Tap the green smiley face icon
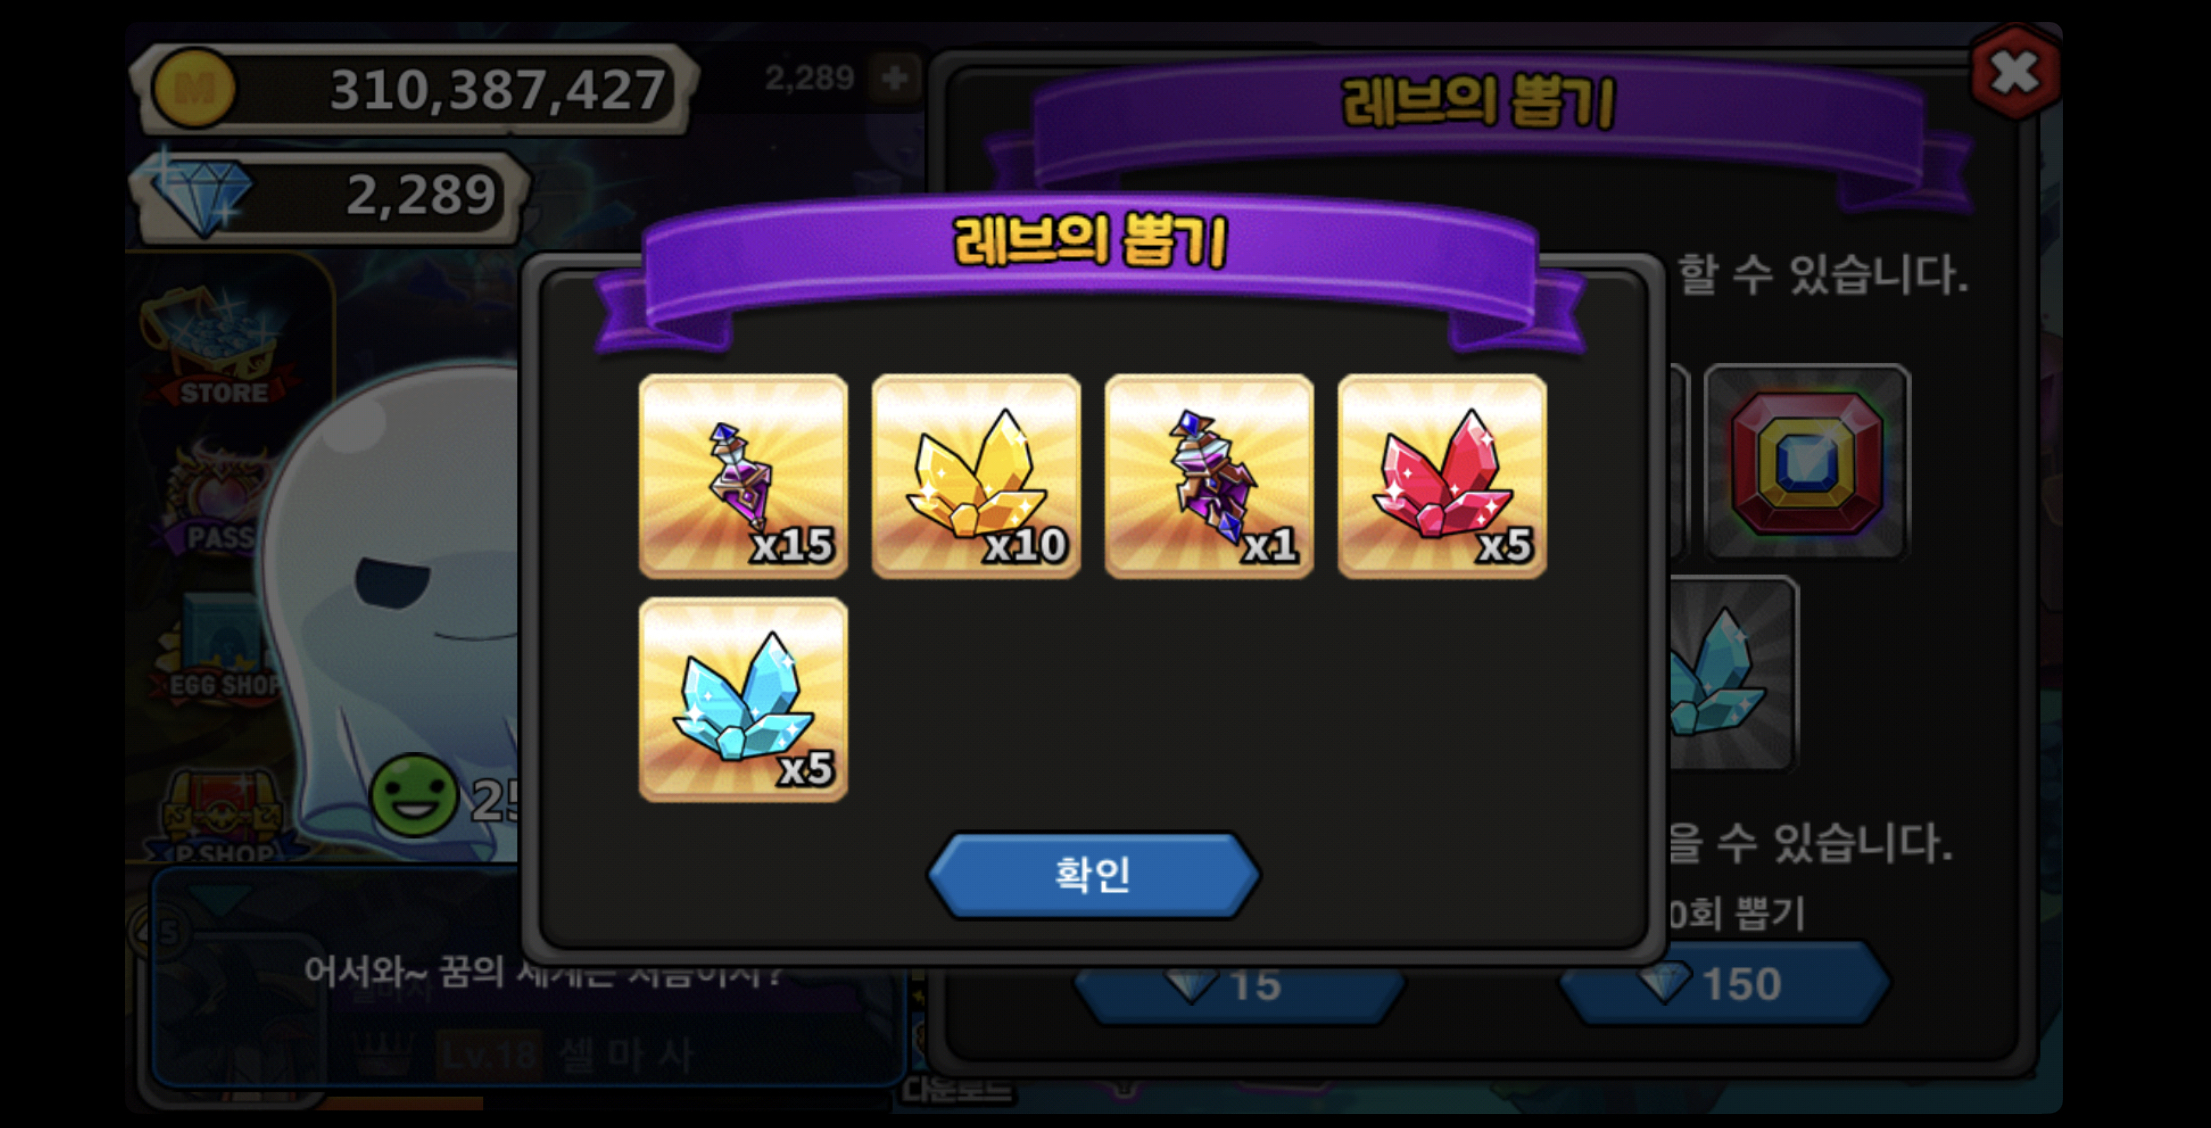 (413, 796)
